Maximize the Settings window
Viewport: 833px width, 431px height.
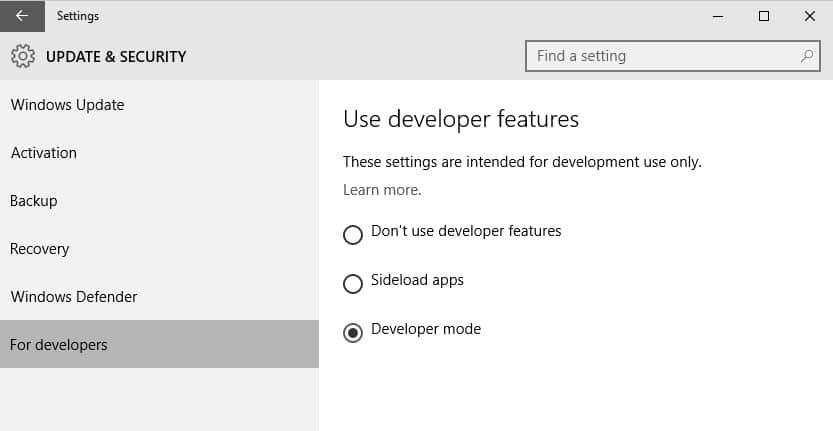pos(764,16)
